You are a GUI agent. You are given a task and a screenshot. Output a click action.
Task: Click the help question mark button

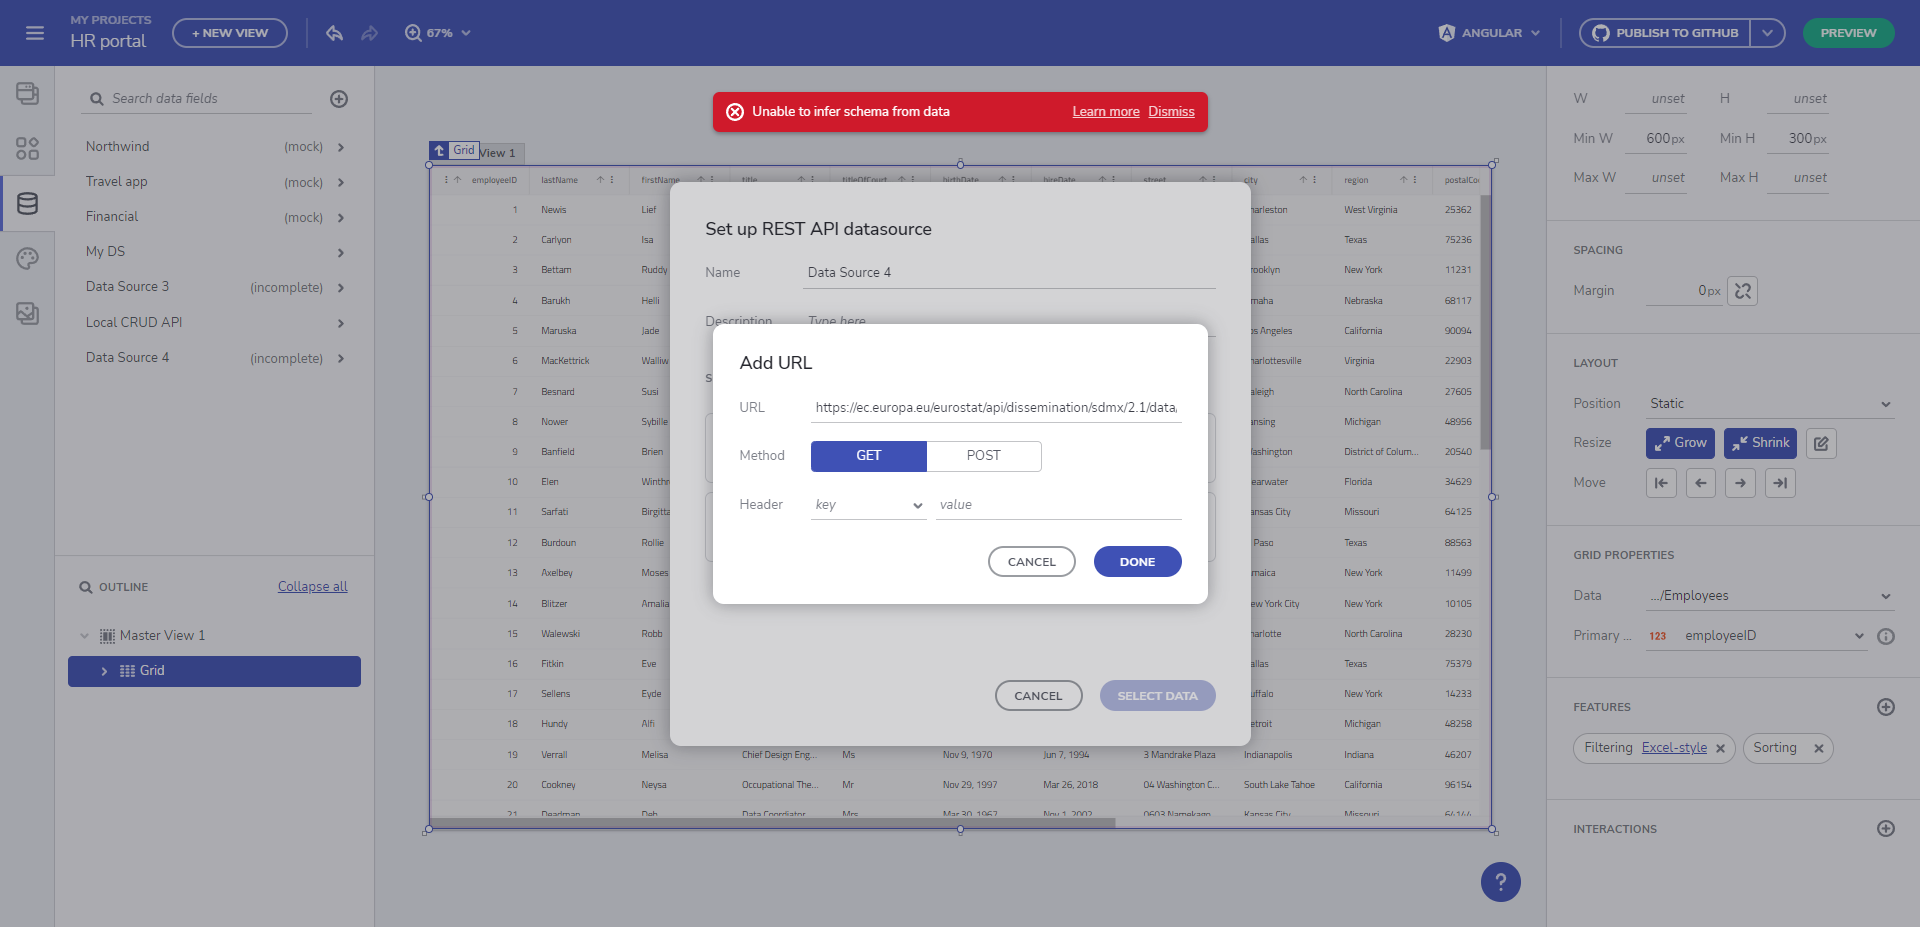tap(1500, 882)
